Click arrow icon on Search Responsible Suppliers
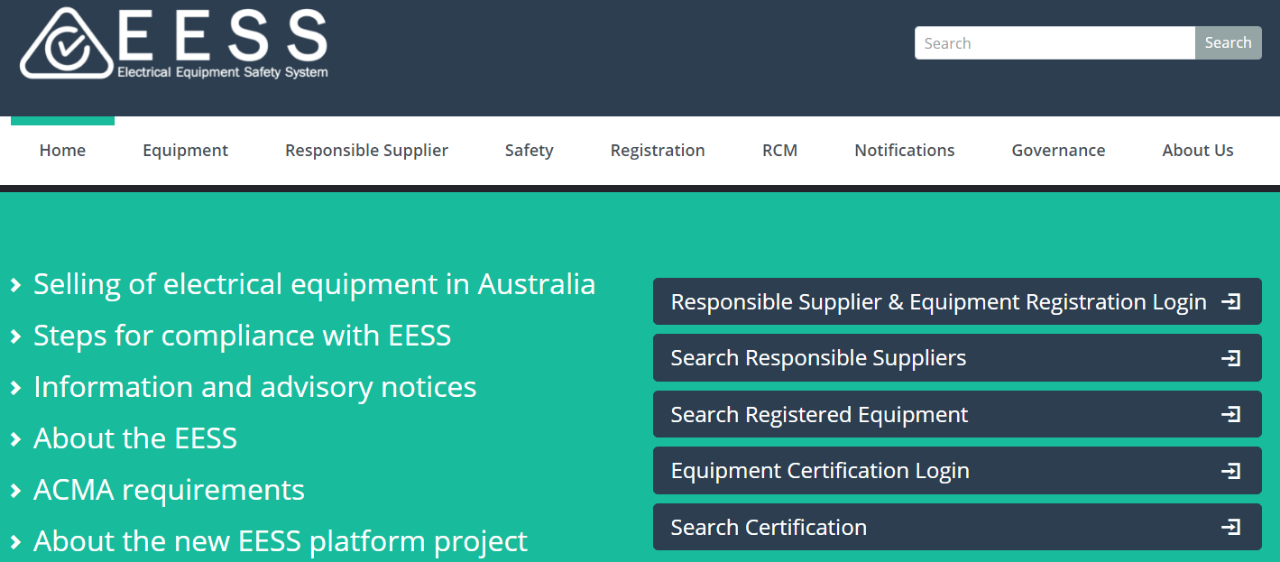This screenshot has height=562, width=1280. [x=1232, y=358]
